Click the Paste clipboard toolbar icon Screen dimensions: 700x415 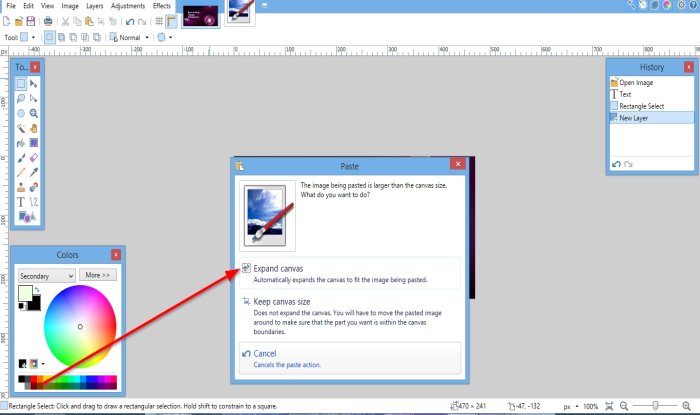[89, 21]
